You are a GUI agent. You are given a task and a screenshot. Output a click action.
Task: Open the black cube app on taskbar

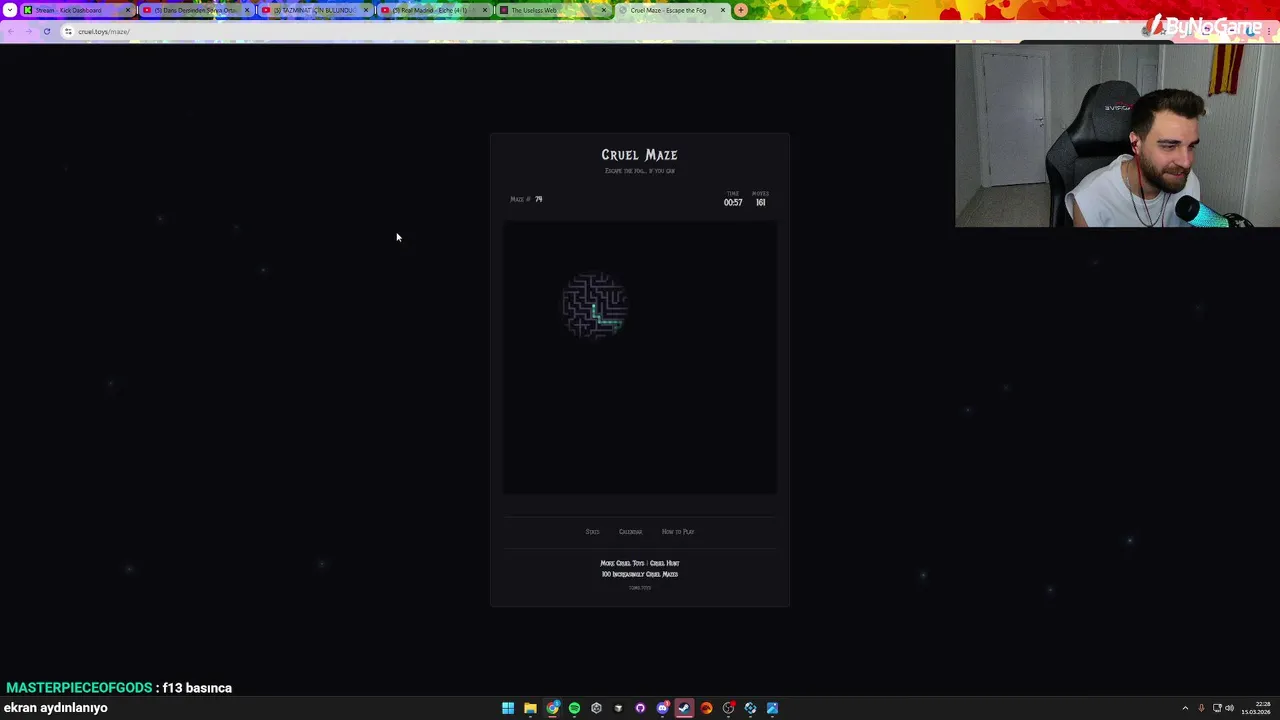(x=618, y=708)
